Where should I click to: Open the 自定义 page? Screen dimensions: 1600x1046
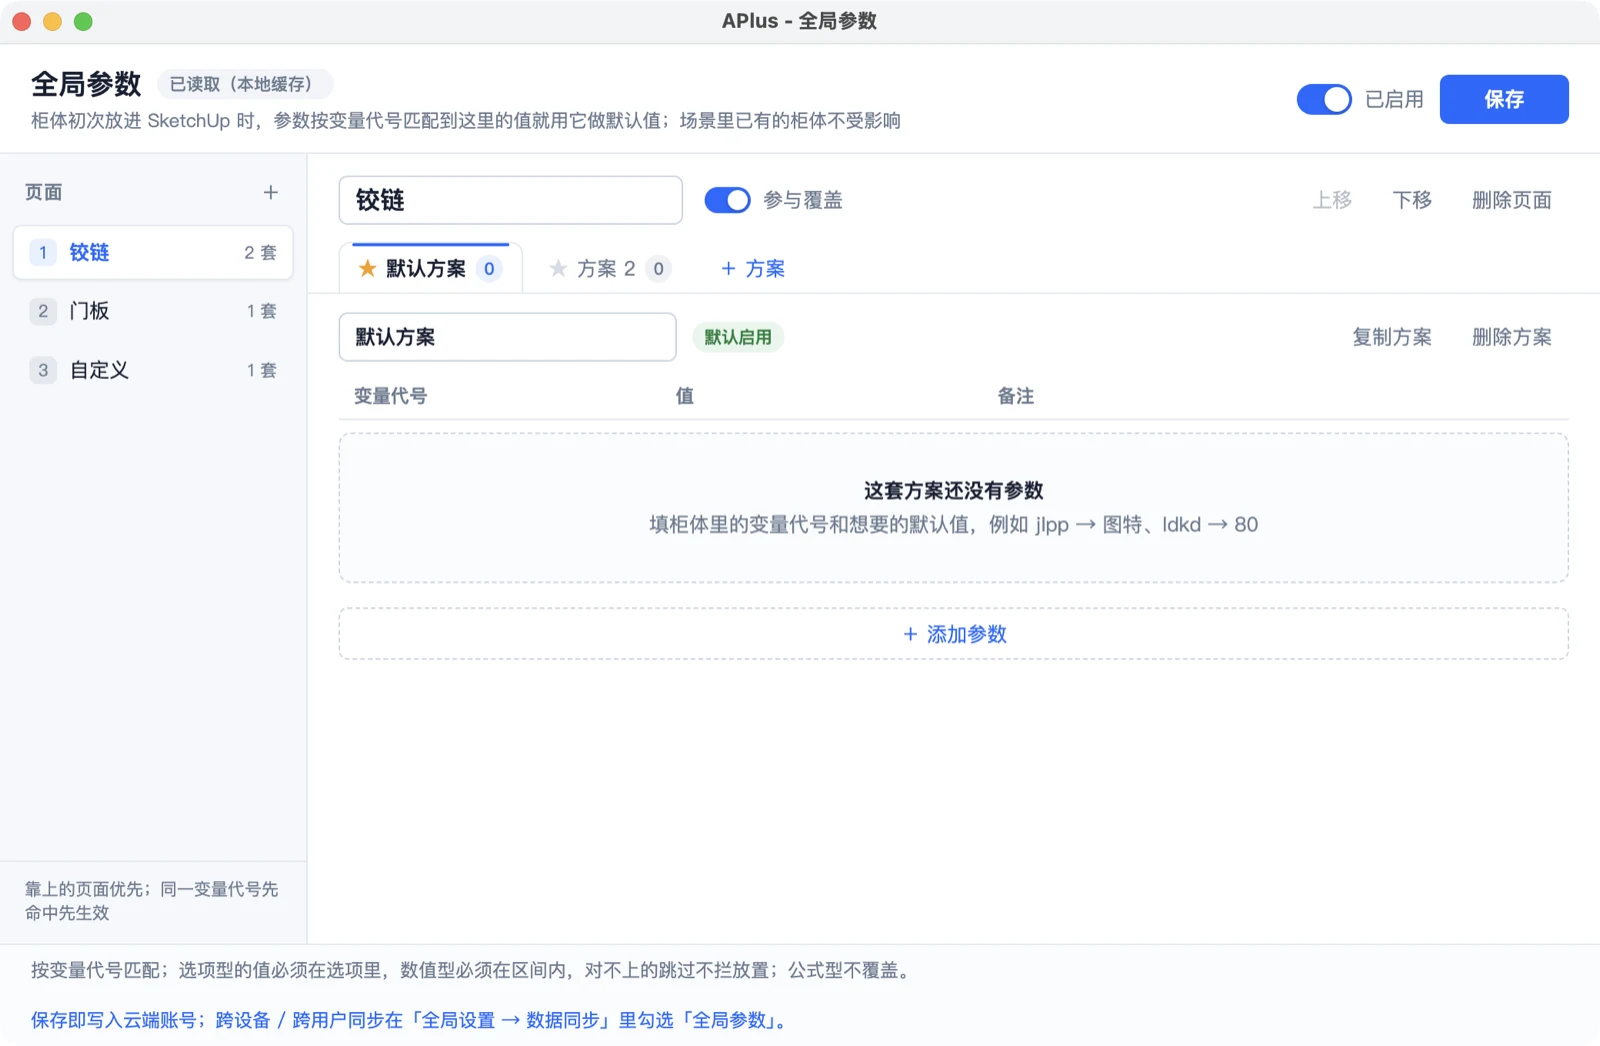click(153, 370)
